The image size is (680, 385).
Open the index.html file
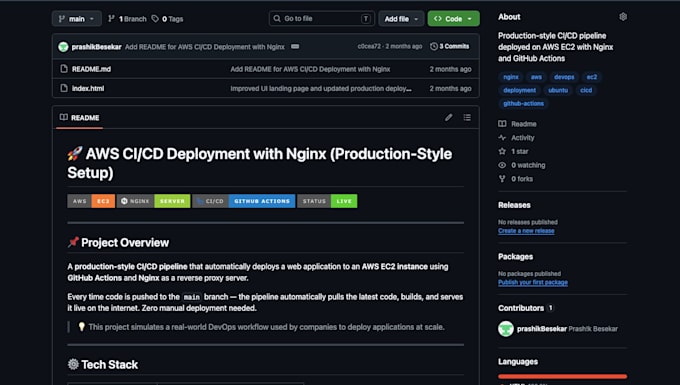[x=88, y=88]
